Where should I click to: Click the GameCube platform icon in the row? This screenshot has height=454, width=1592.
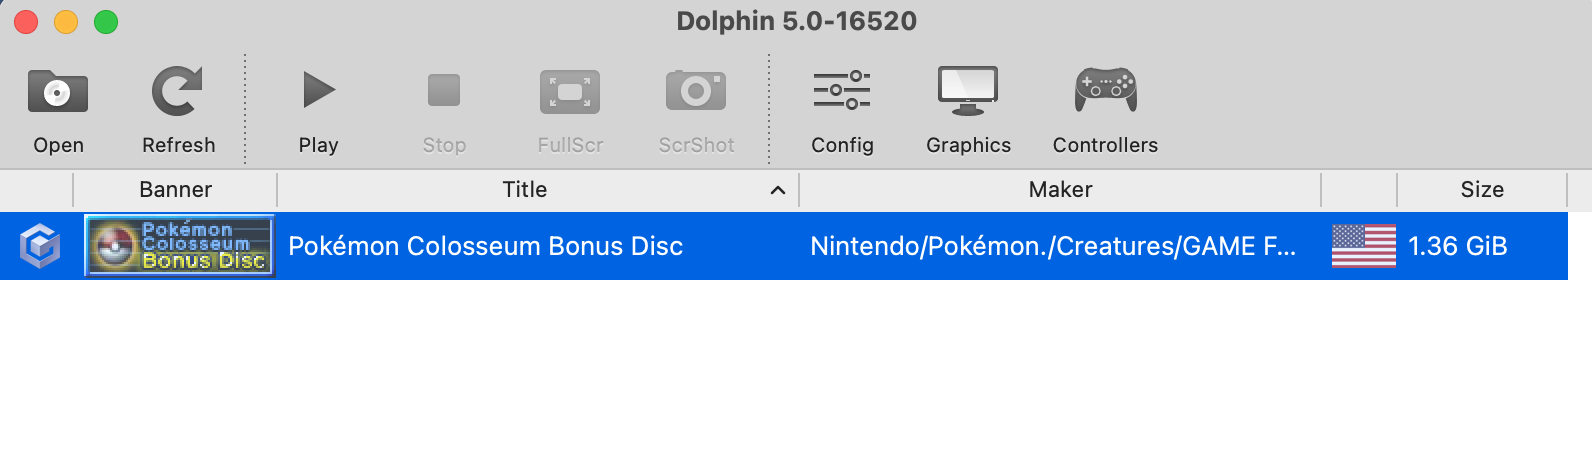[x=40, y=246]
